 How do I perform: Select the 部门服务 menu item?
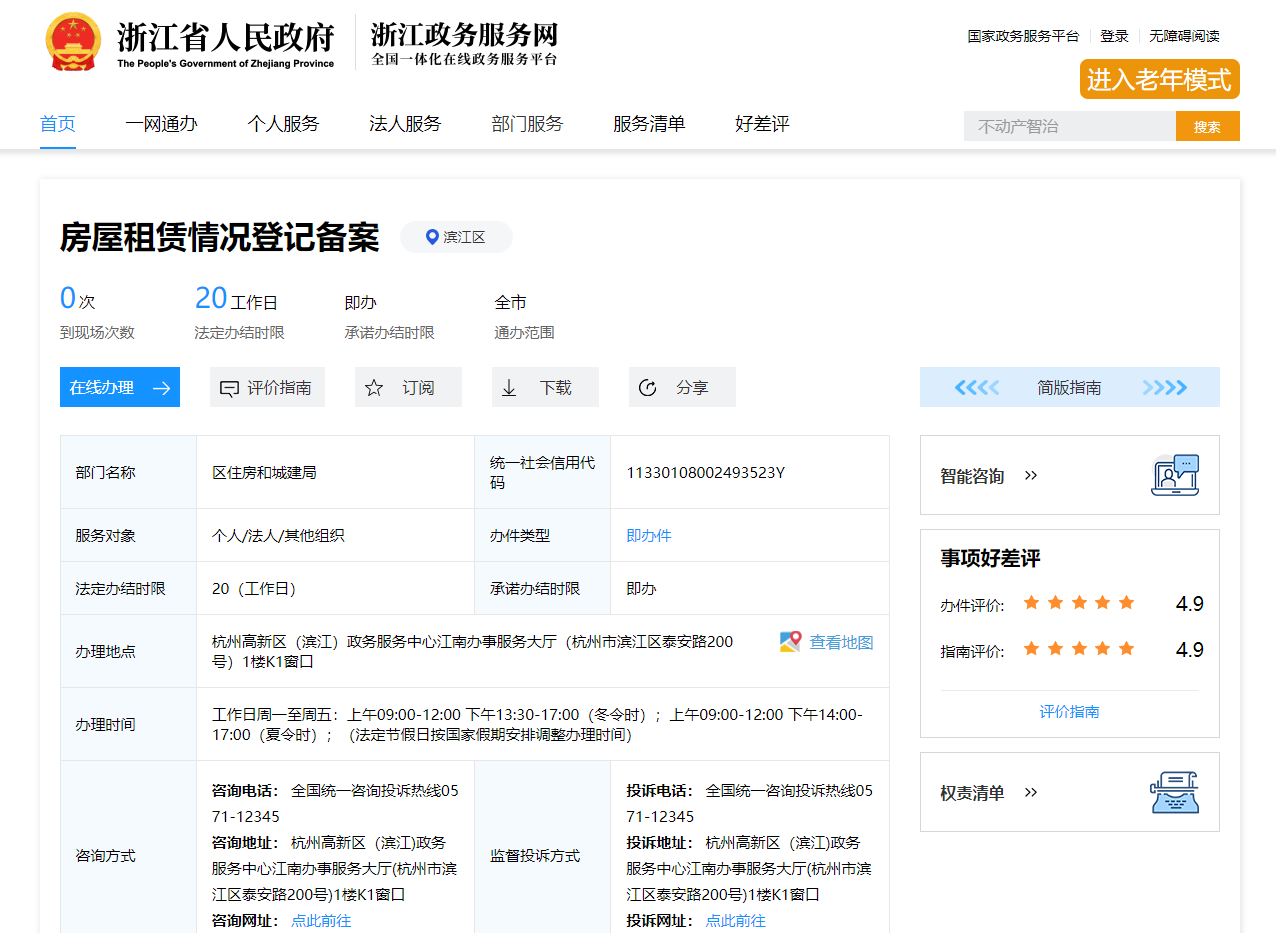click(x=527, y=124)
